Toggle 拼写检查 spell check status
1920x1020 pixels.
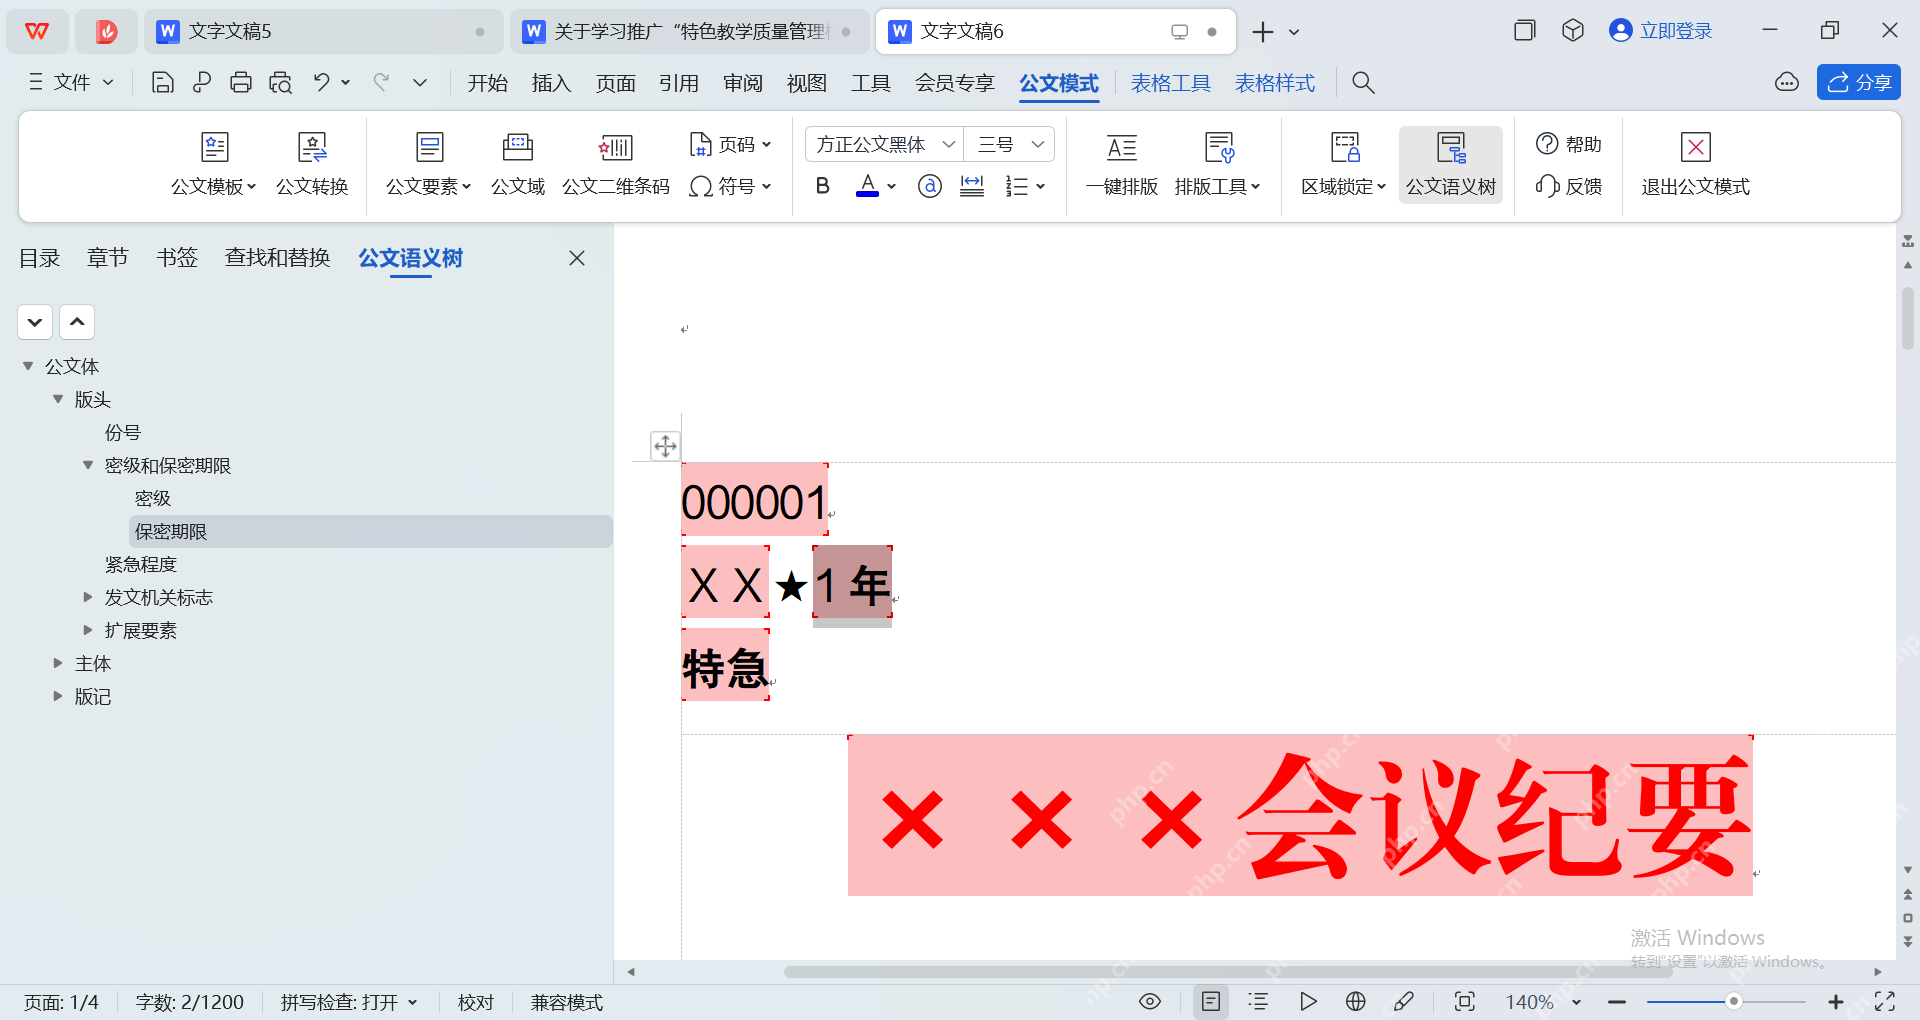(x=349, y=1002)
